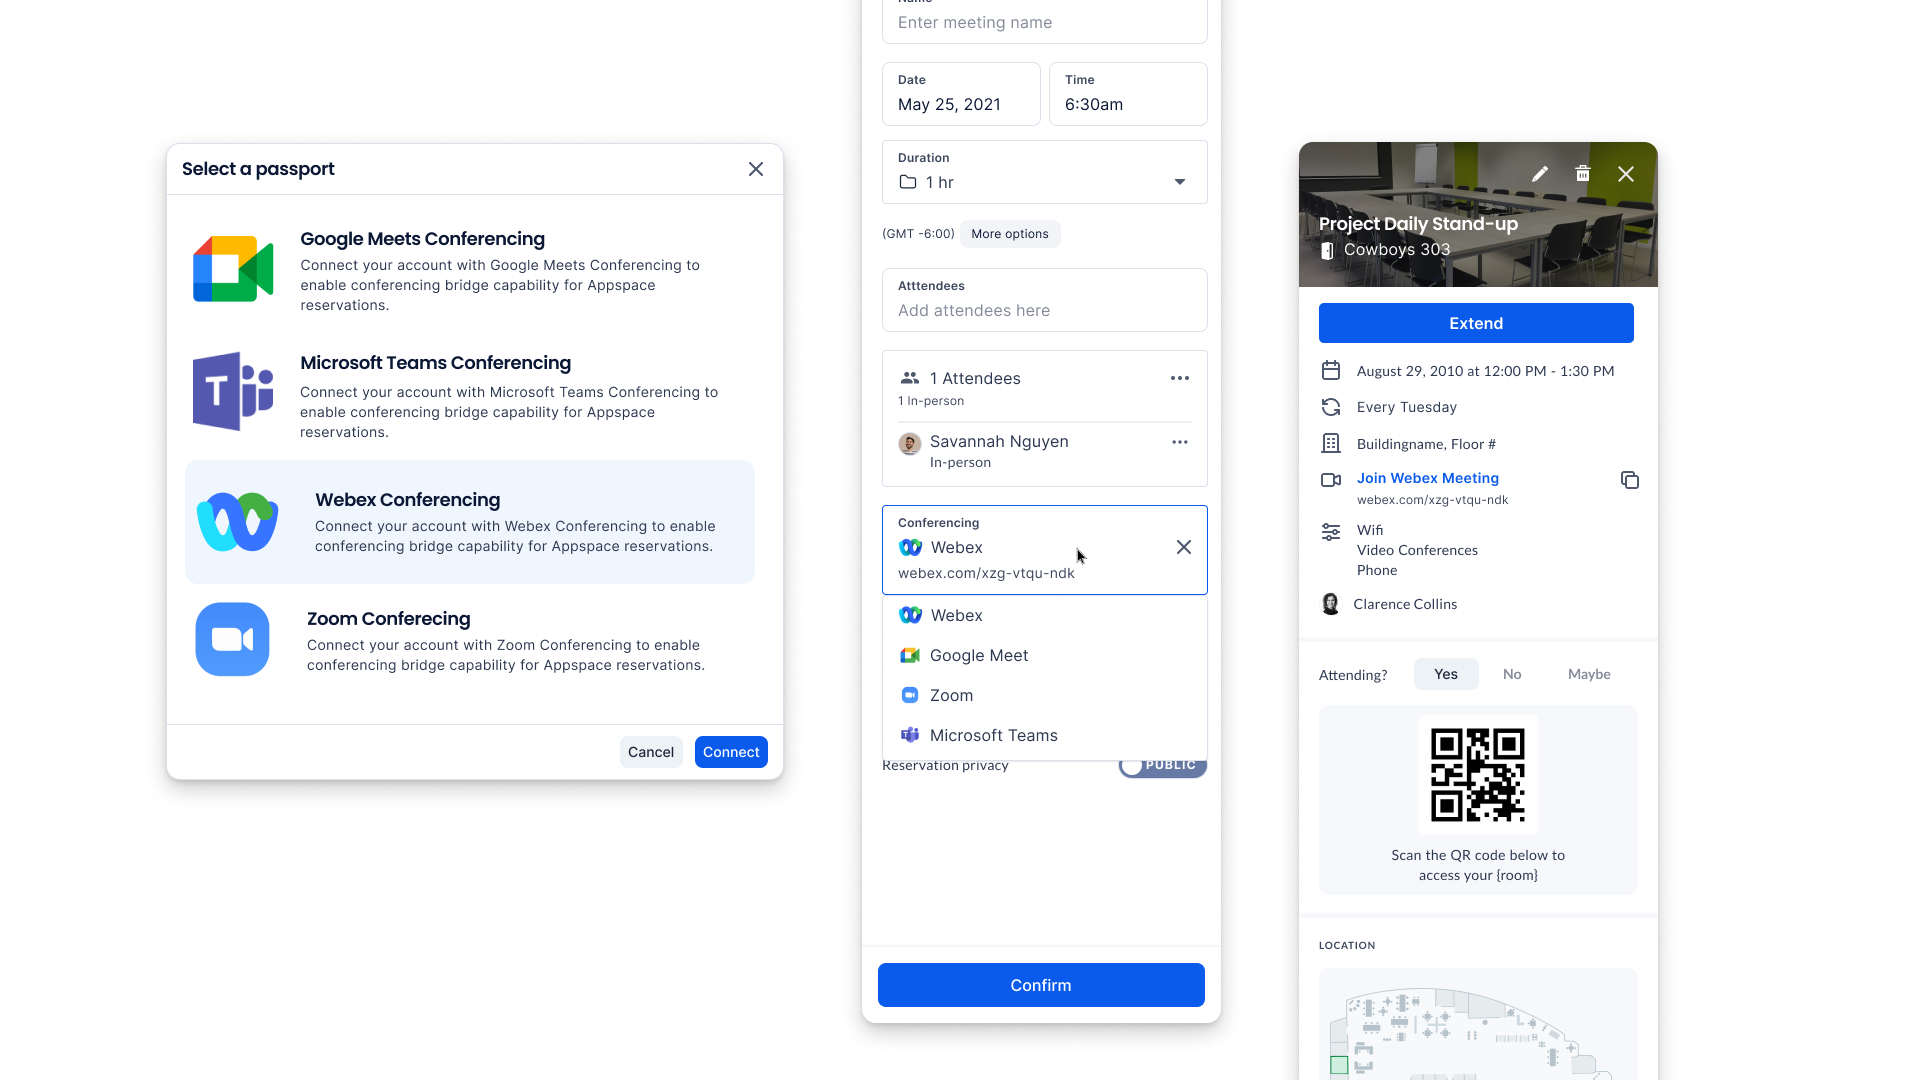Click the Google Meet logo icon
1920x1080 pixels.
pyautogui.click(x=233, y=269)
